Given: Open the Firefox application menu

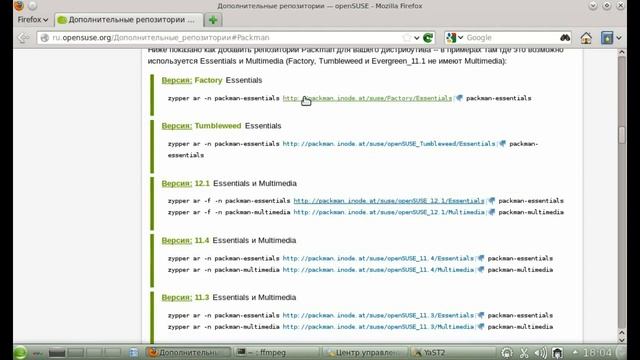Looking at the screenshot, I should [33, 20].
